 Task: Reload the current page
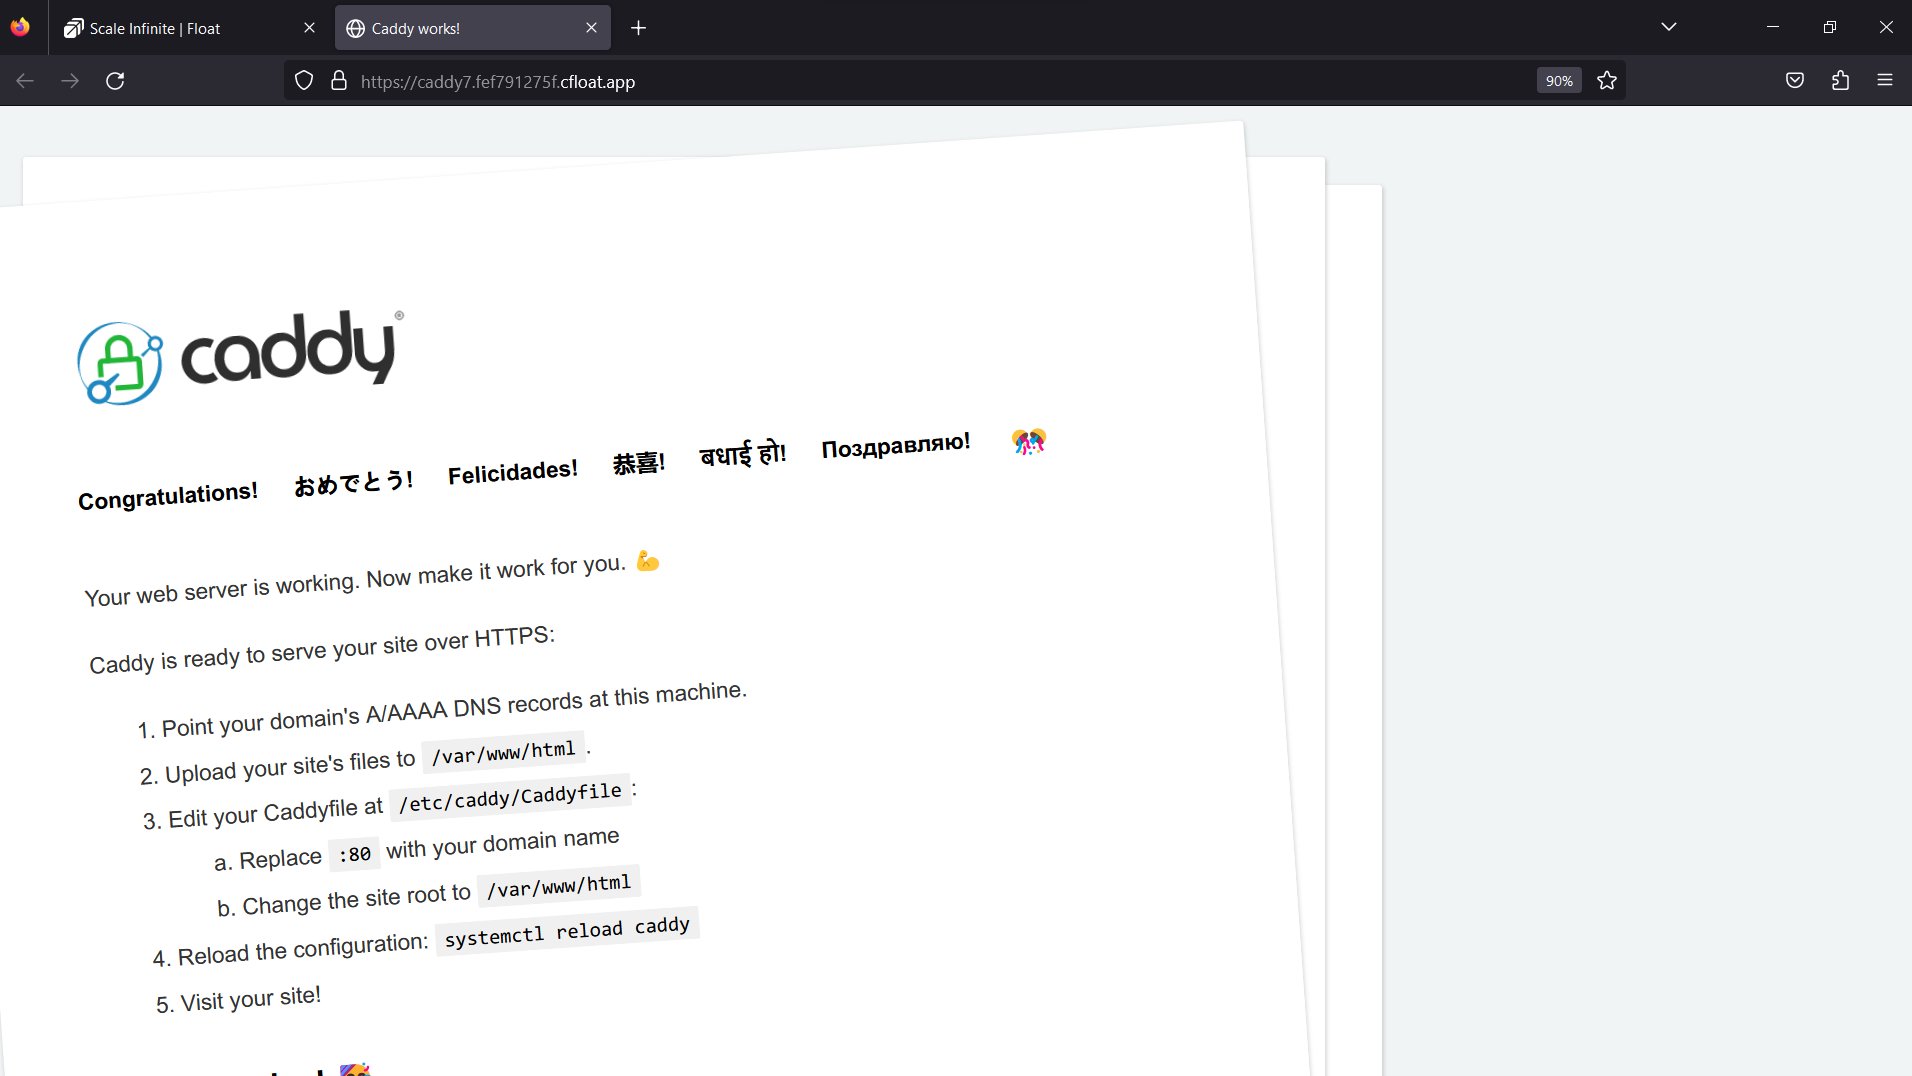coord(115,81)
